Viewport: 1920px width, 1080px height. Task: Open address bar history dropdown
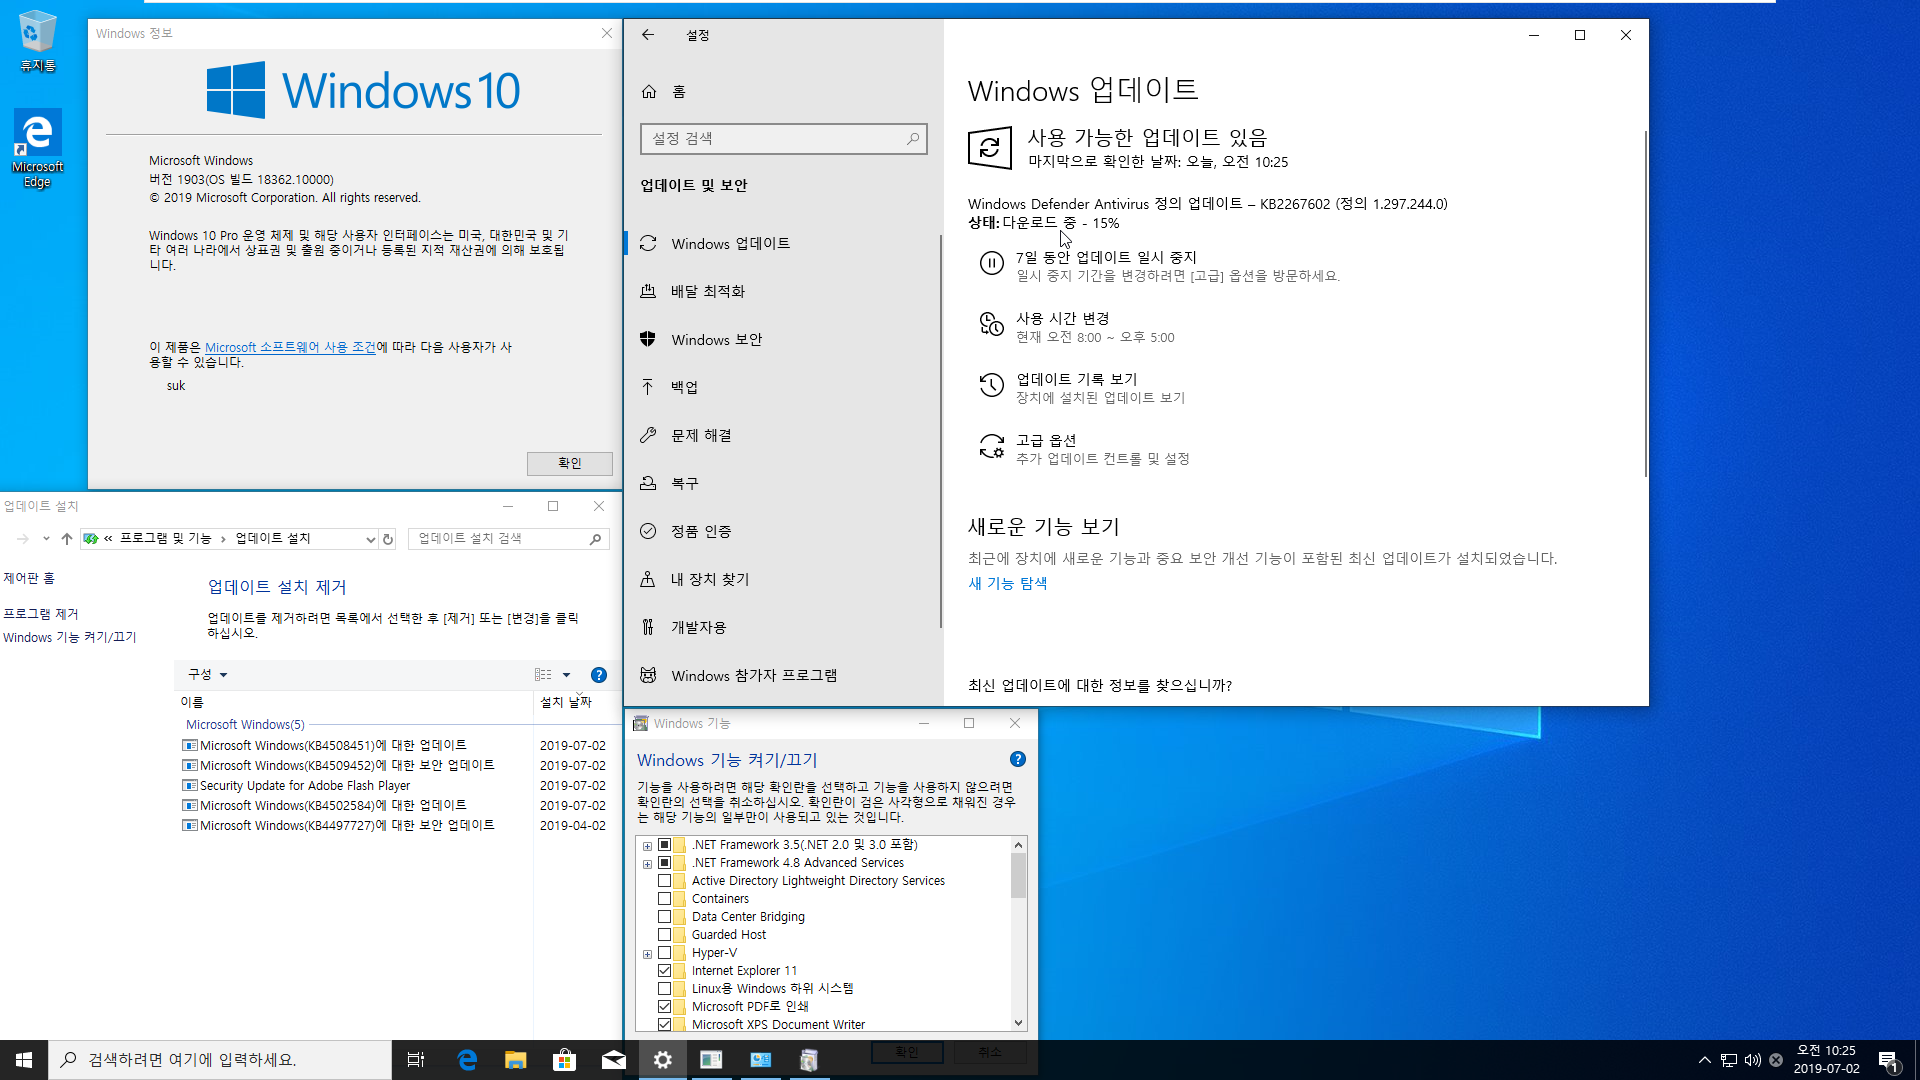click(370, 539)
